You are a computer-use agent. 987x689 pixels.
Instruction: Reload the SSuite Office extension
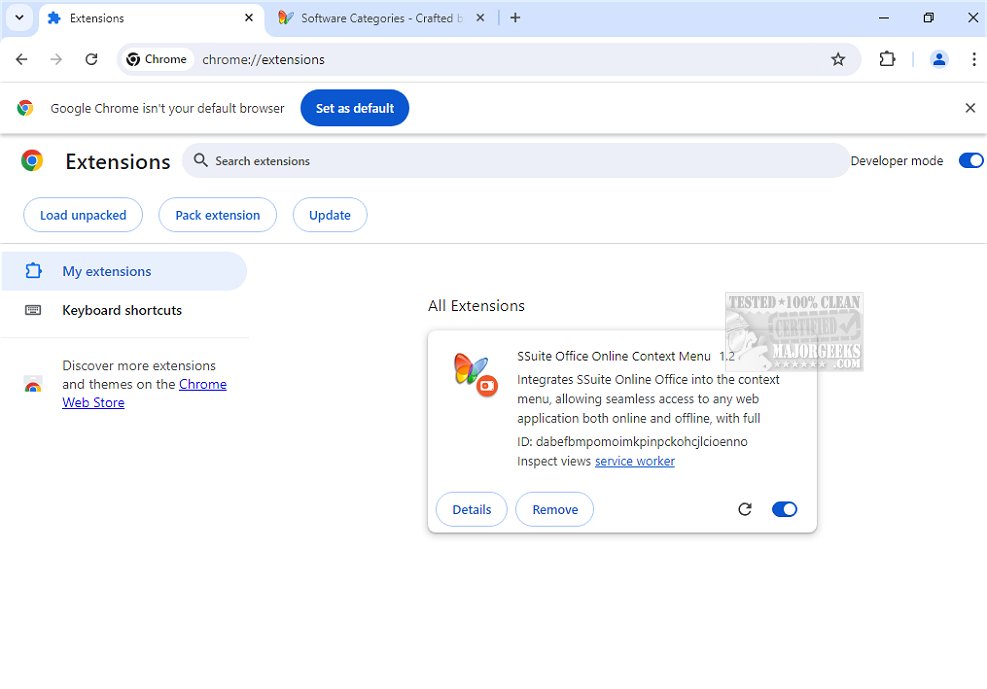click(x=745, y=509)
